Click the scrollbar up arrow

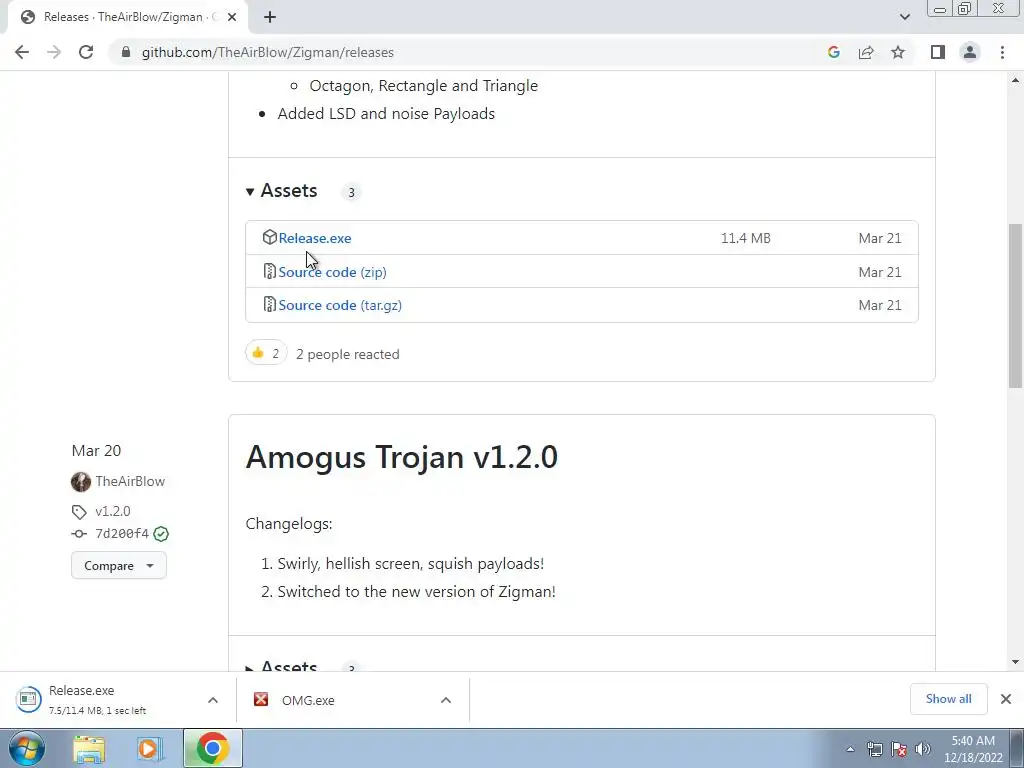coord(1016,80)
